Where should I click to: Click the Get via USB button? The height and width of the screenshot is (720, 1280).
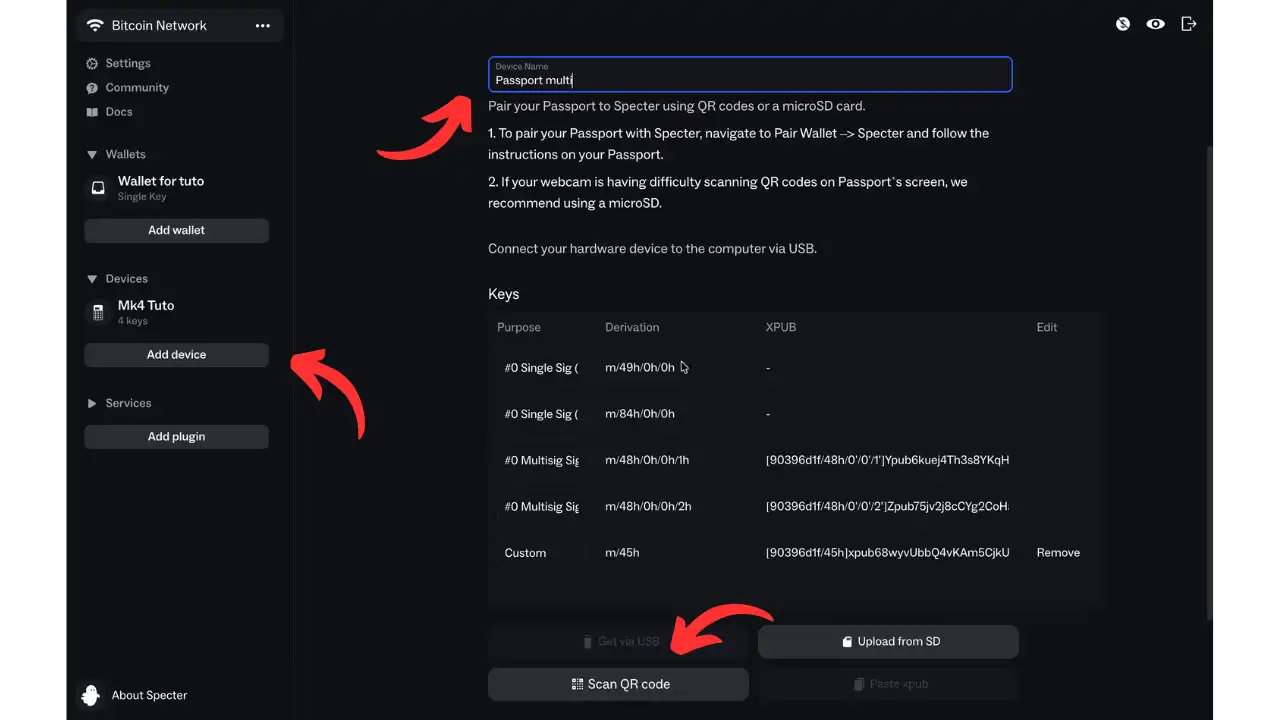pos(618,642)
